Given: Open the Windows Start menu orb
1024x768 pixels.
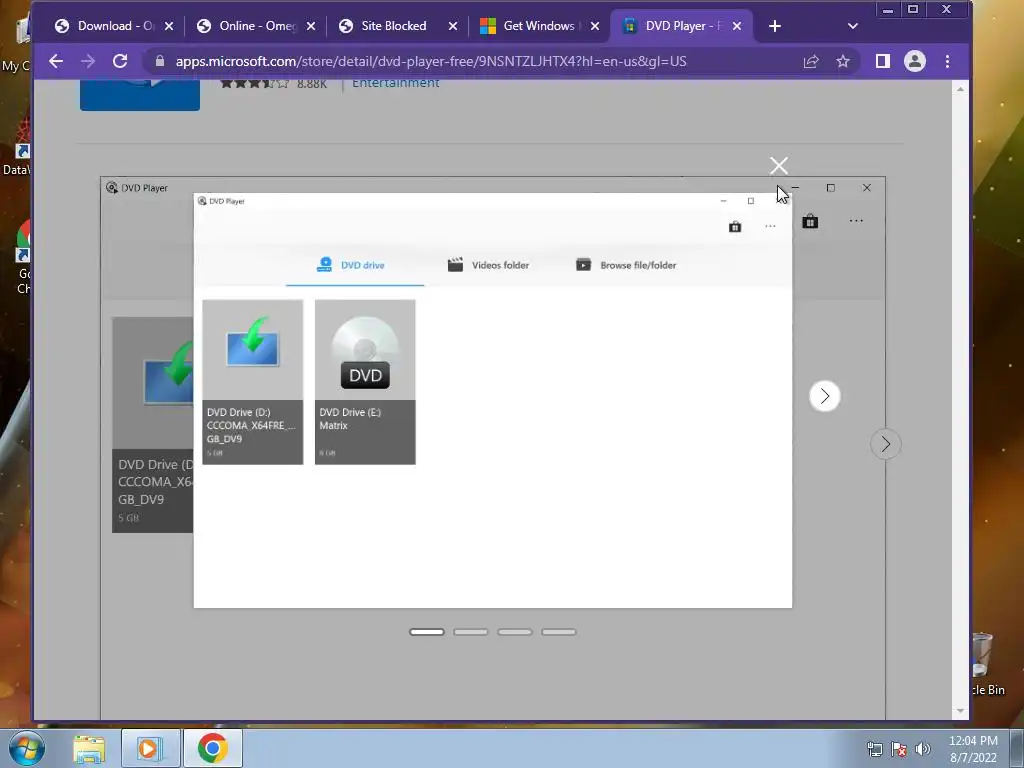Looking at the screenshot, I should click(x=27, y=748).
